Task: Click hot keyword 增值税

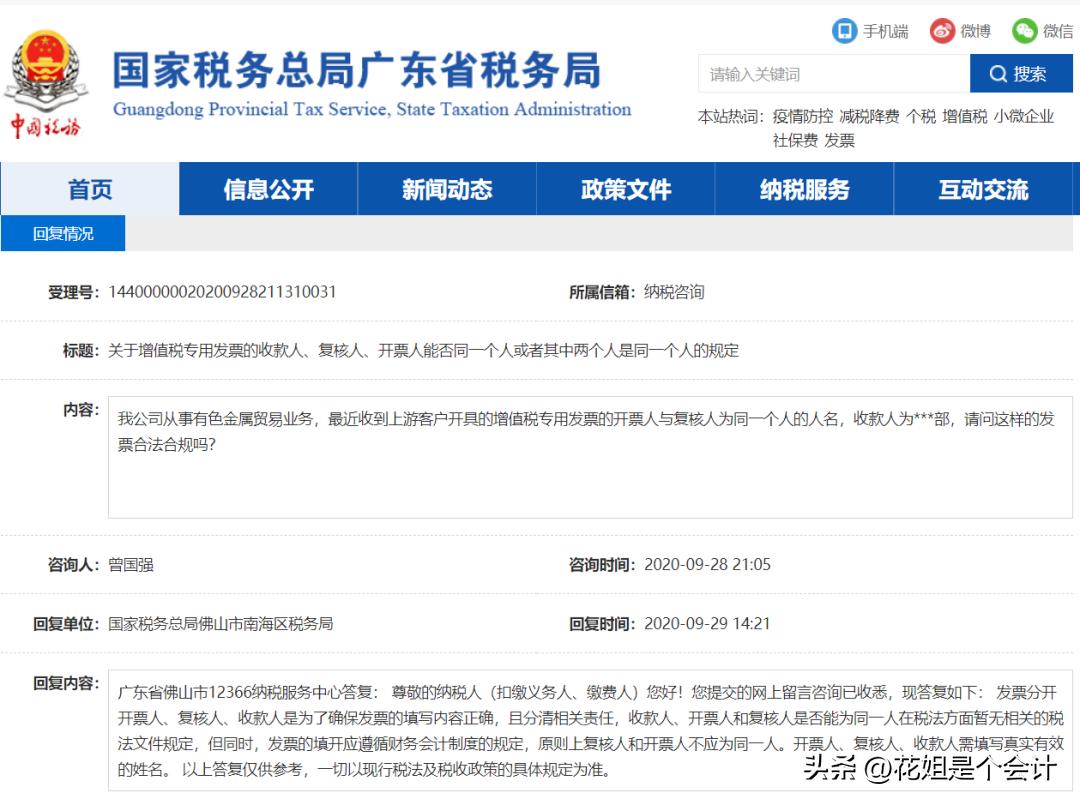Action: click(965, 116)
